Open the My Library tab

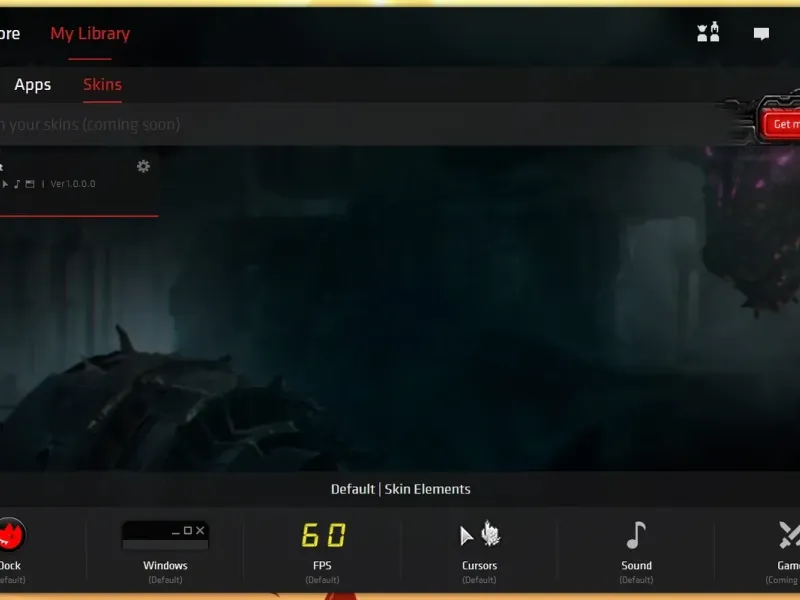coord(90,34)
